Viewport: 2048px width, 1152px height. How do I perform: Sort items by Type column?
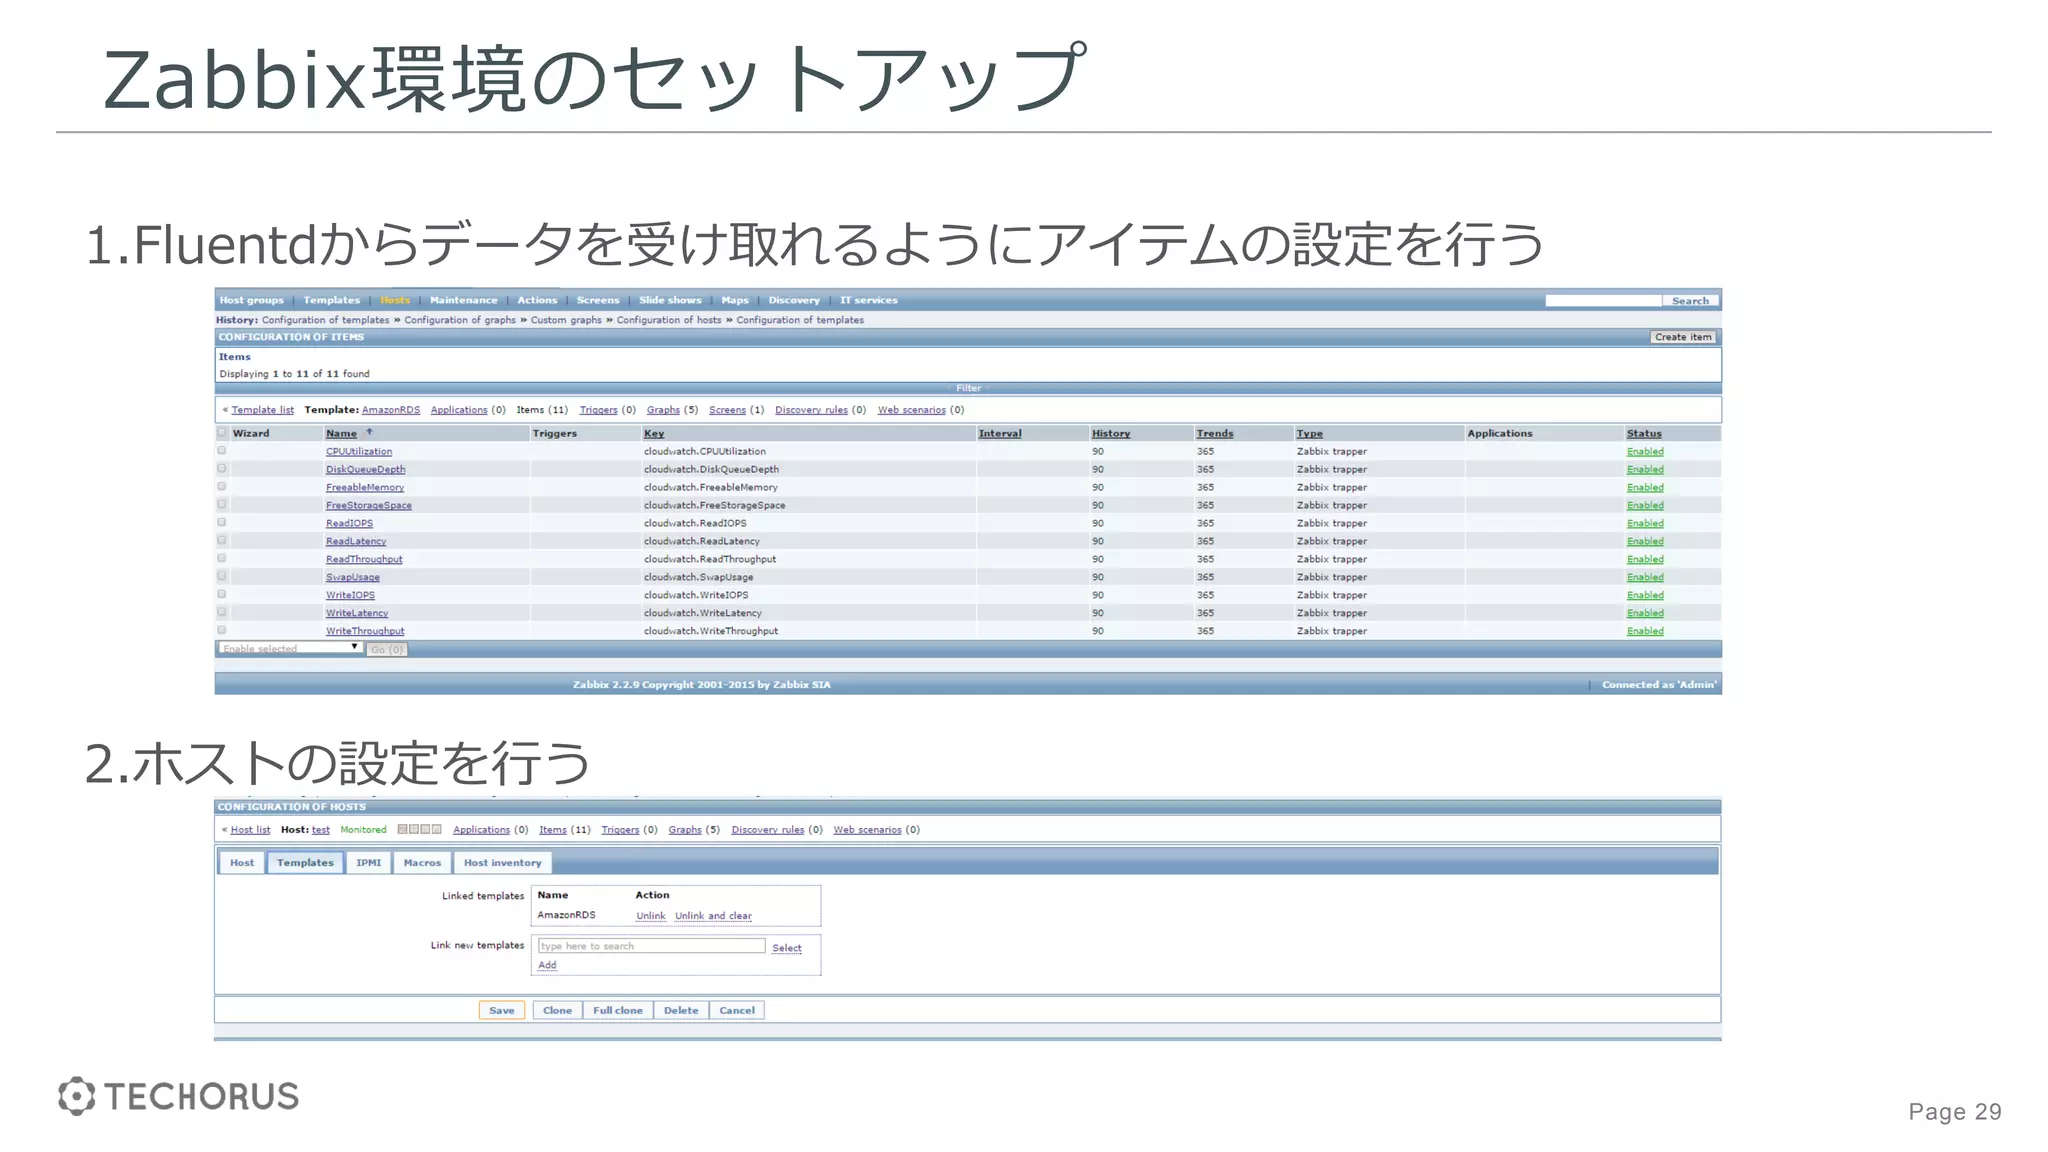tap(1309, 434)
